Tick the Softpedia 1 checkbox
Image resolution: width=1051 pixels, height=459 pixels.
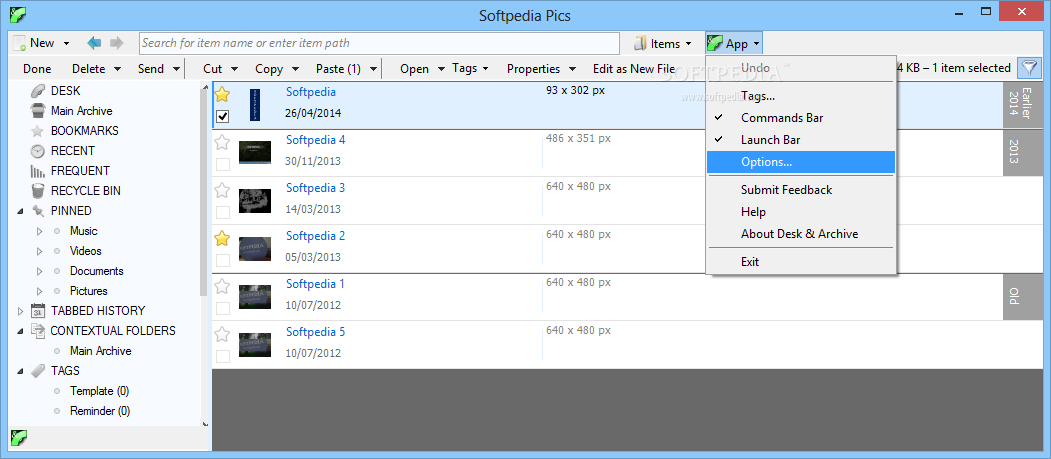[x=223, y=308]
